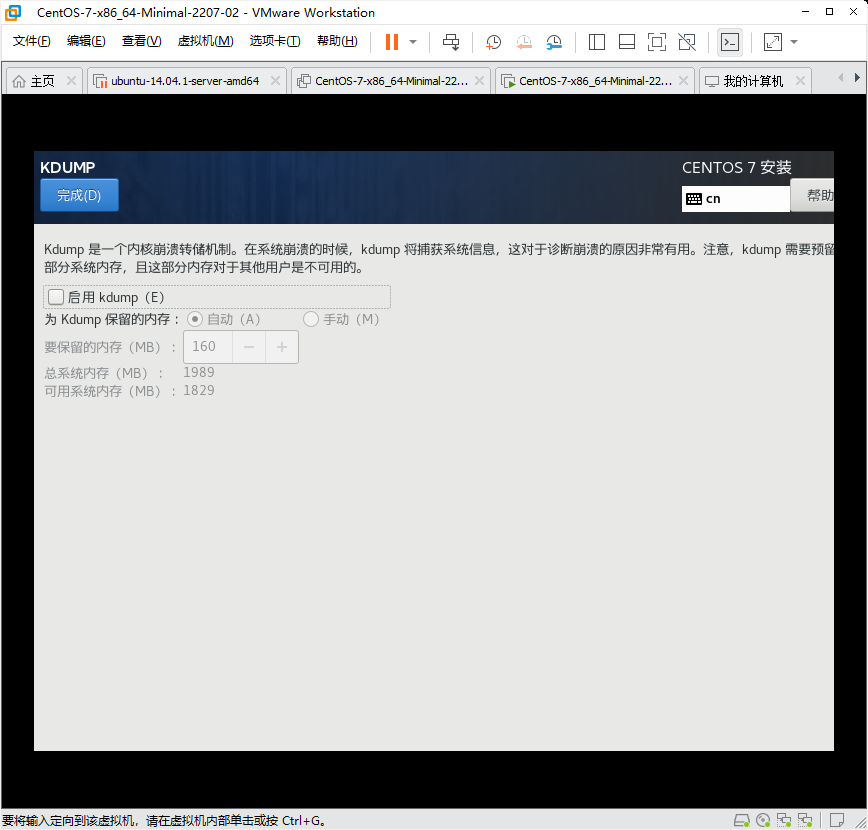Screen dimensions: 868x830
Task: Close the ubuntu-14.04.1-server-amd64 tab
Action: (275, 81)
